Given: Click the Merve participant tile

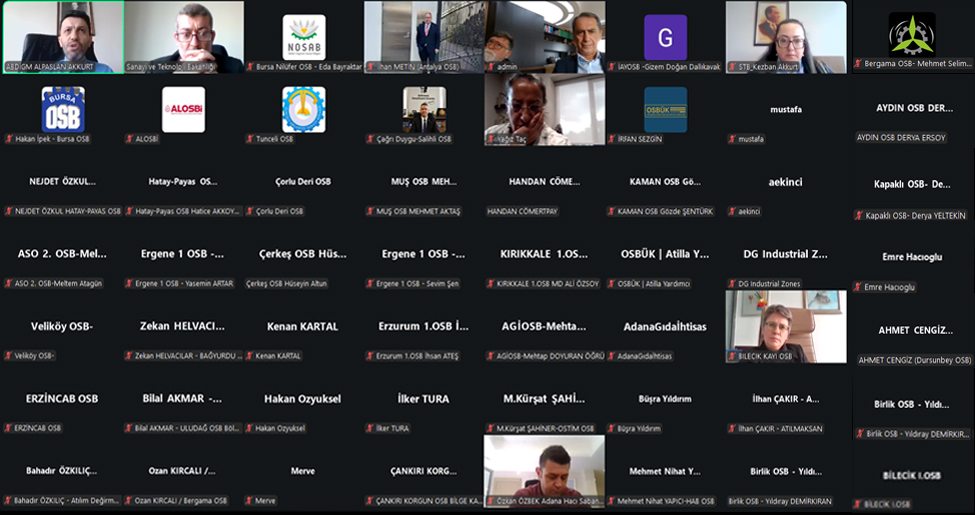Looking at the screenshot, I should (x=303, y=471).
